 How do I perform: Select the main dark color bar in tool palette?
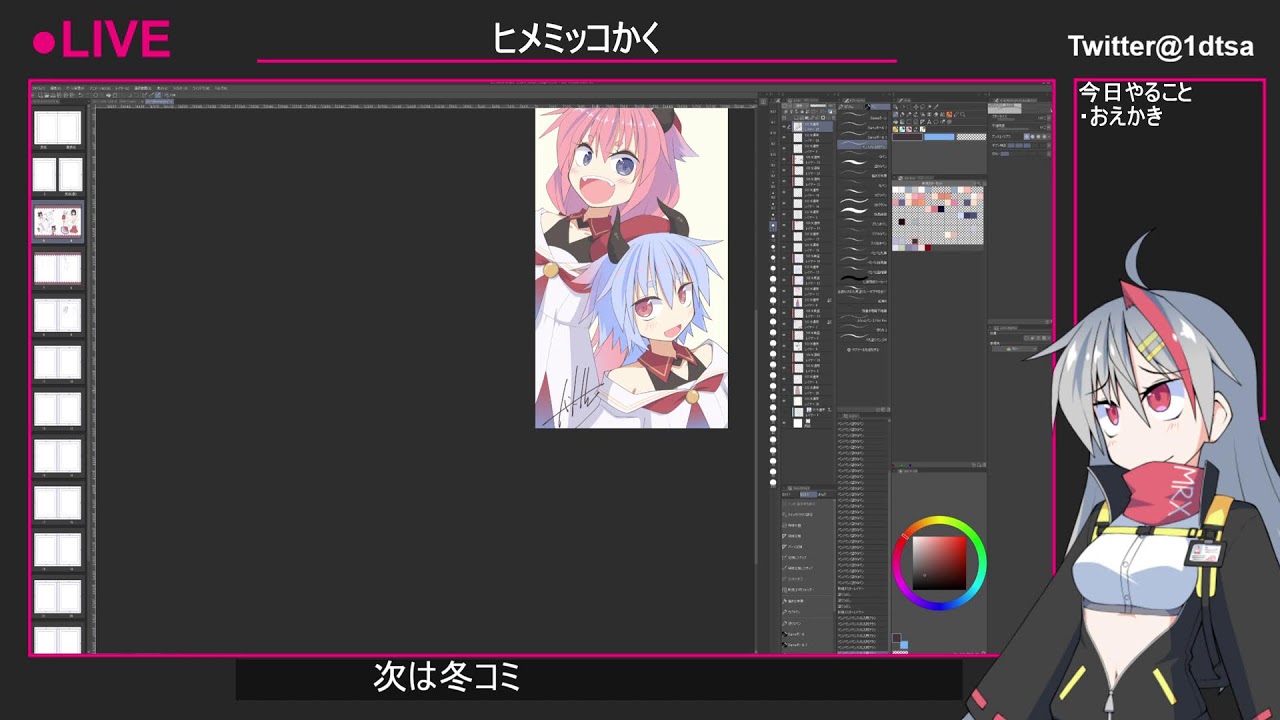(x=907, y=137)
